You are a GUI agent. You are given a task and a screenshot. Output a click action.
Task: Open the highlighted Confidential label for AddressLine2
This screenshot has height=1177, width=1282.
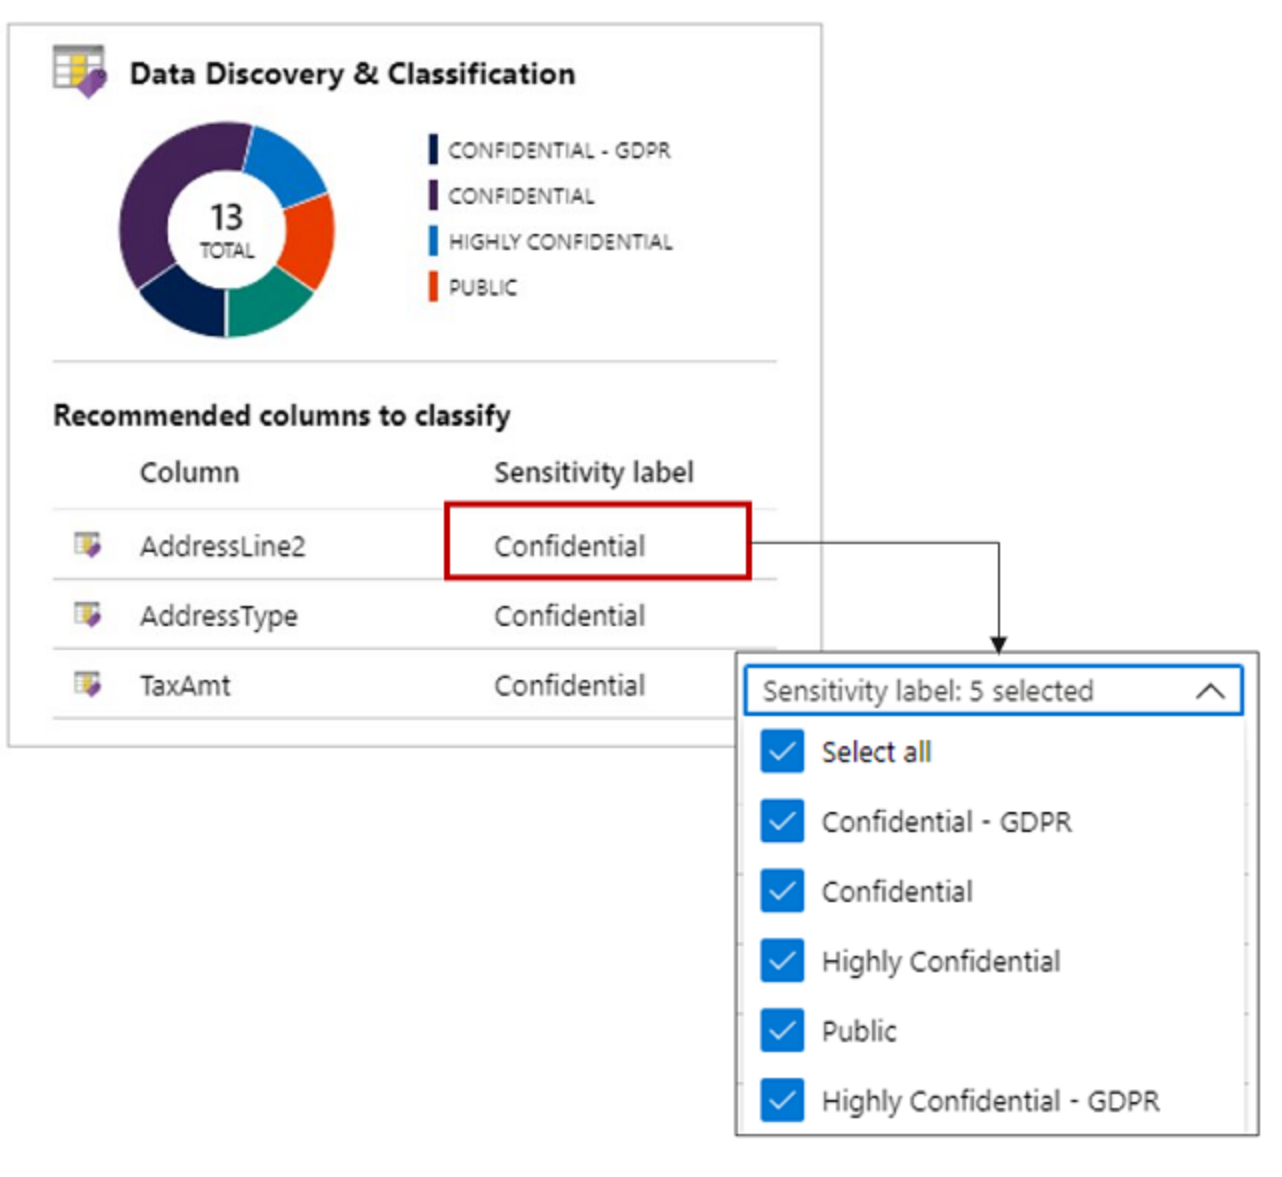(598, 541)
